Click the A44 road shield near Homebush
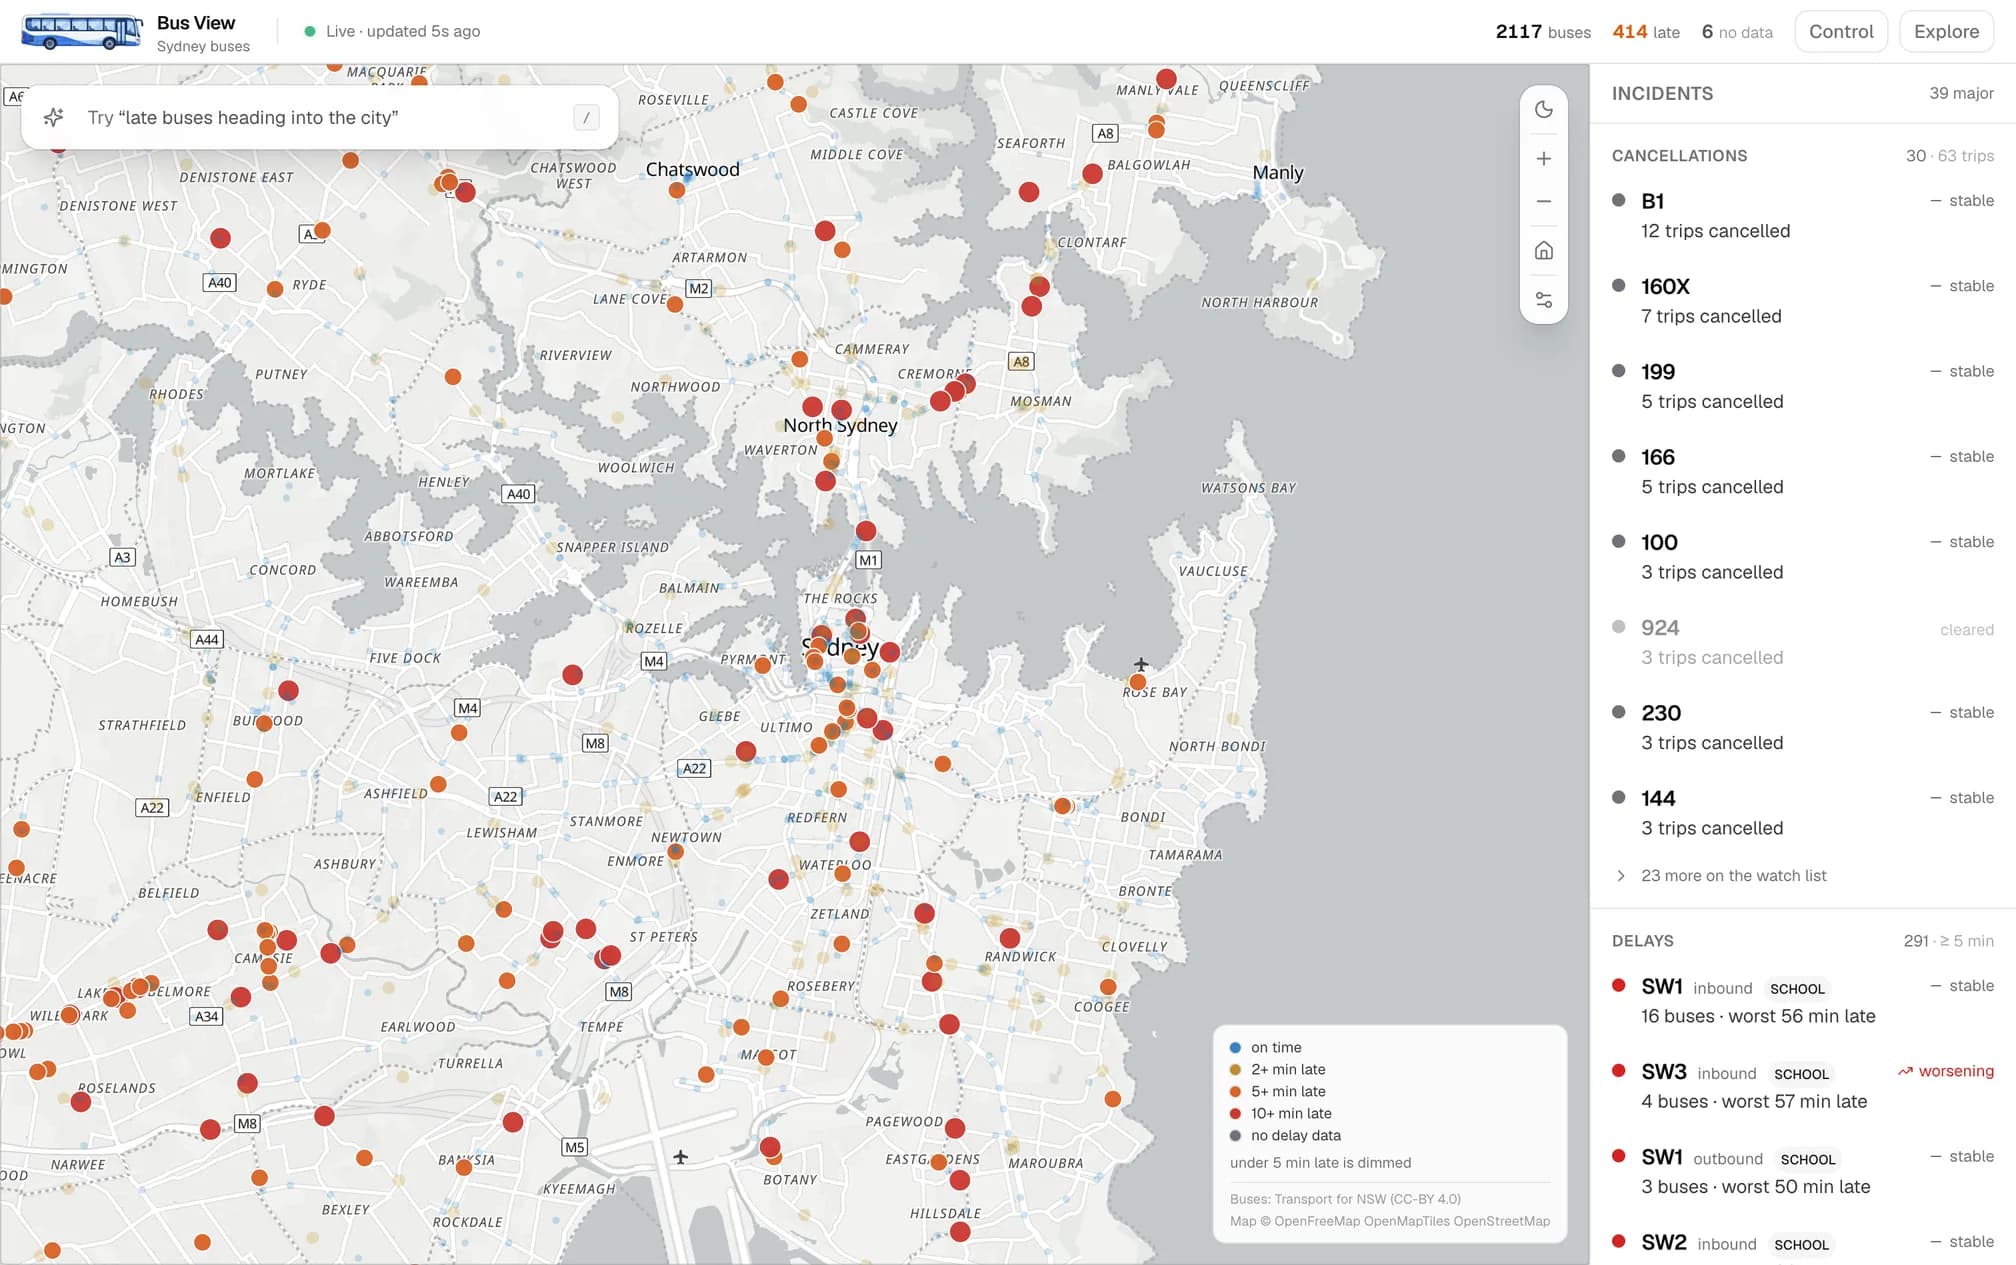Viewport: 2016px width, 1265px height. coord(207,640)
